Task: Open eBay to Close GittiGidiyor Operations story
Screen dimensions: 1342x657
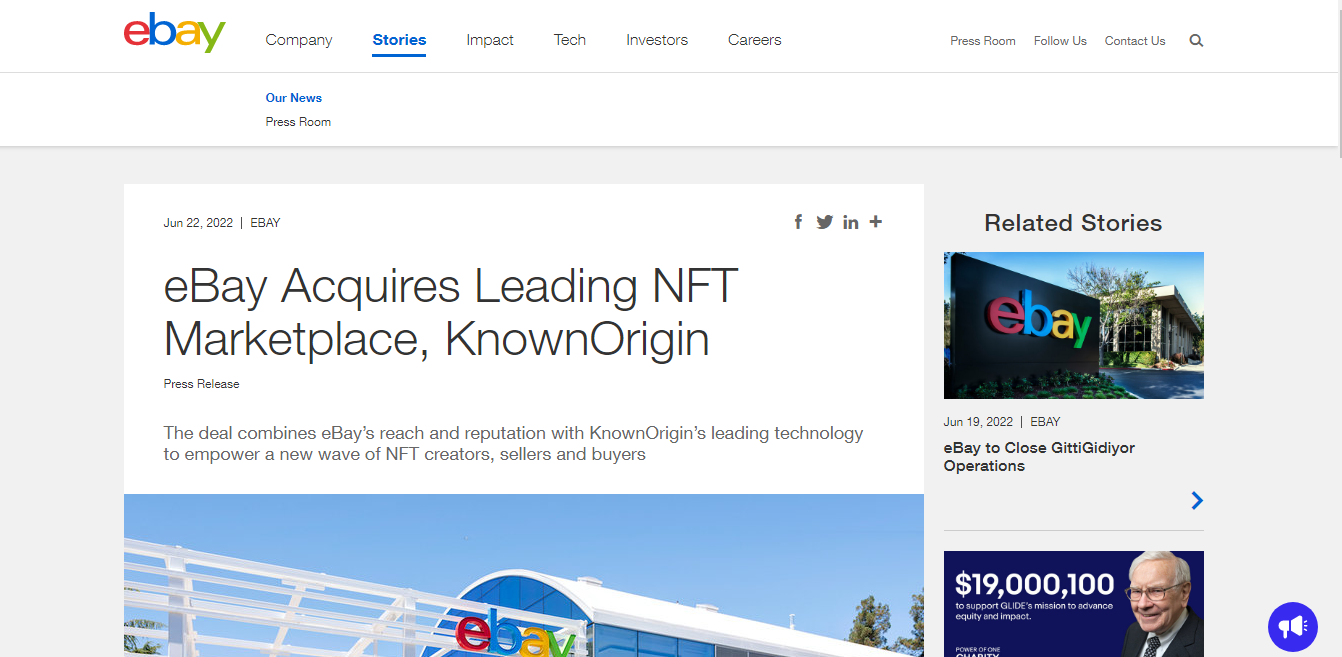Action: point(1039,457)
